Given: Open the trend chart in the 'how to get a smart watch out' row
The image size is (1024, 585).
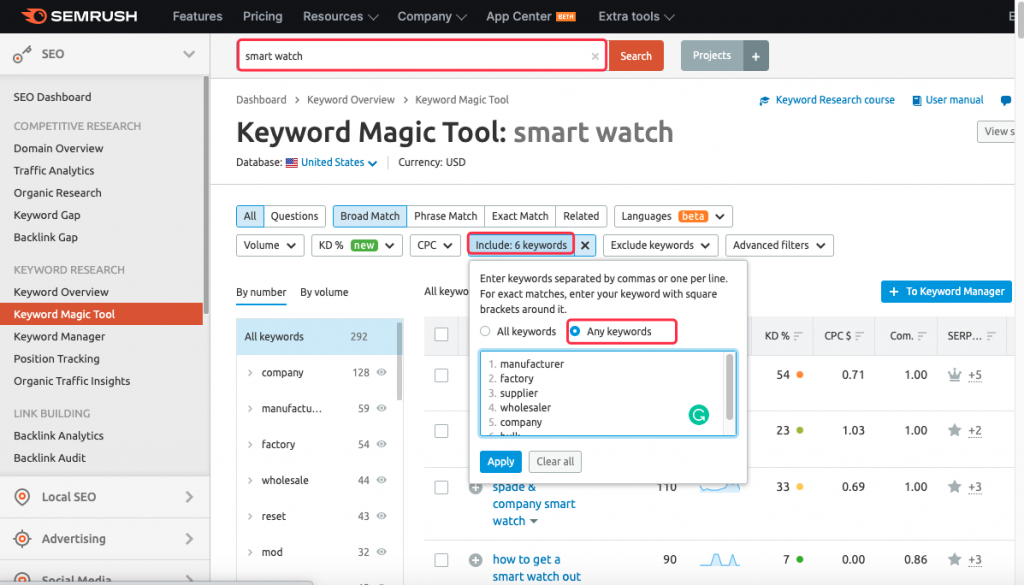Looking at the screenshot, I should point(720,560).
